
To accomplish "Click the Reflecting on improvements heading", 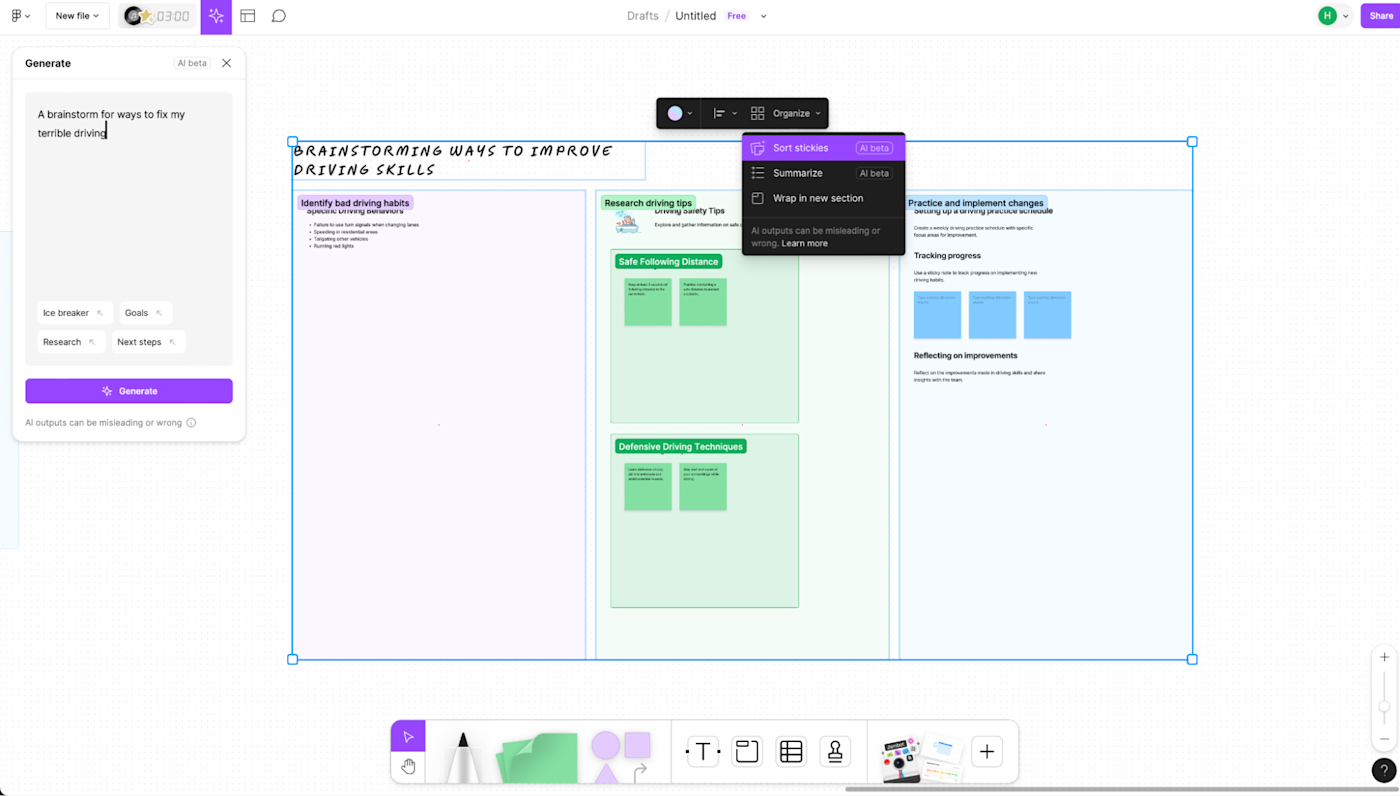I will coord(965,355).
